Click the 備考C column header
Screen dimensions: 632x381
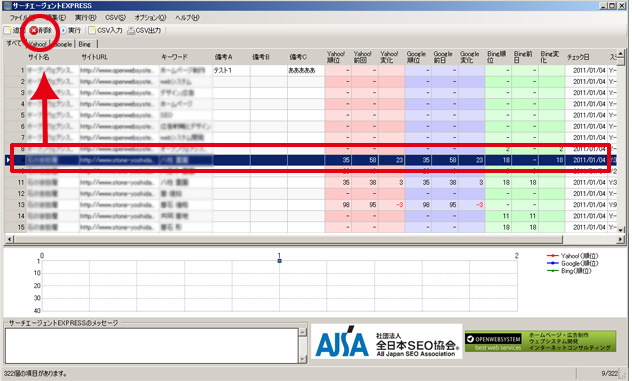306,57
